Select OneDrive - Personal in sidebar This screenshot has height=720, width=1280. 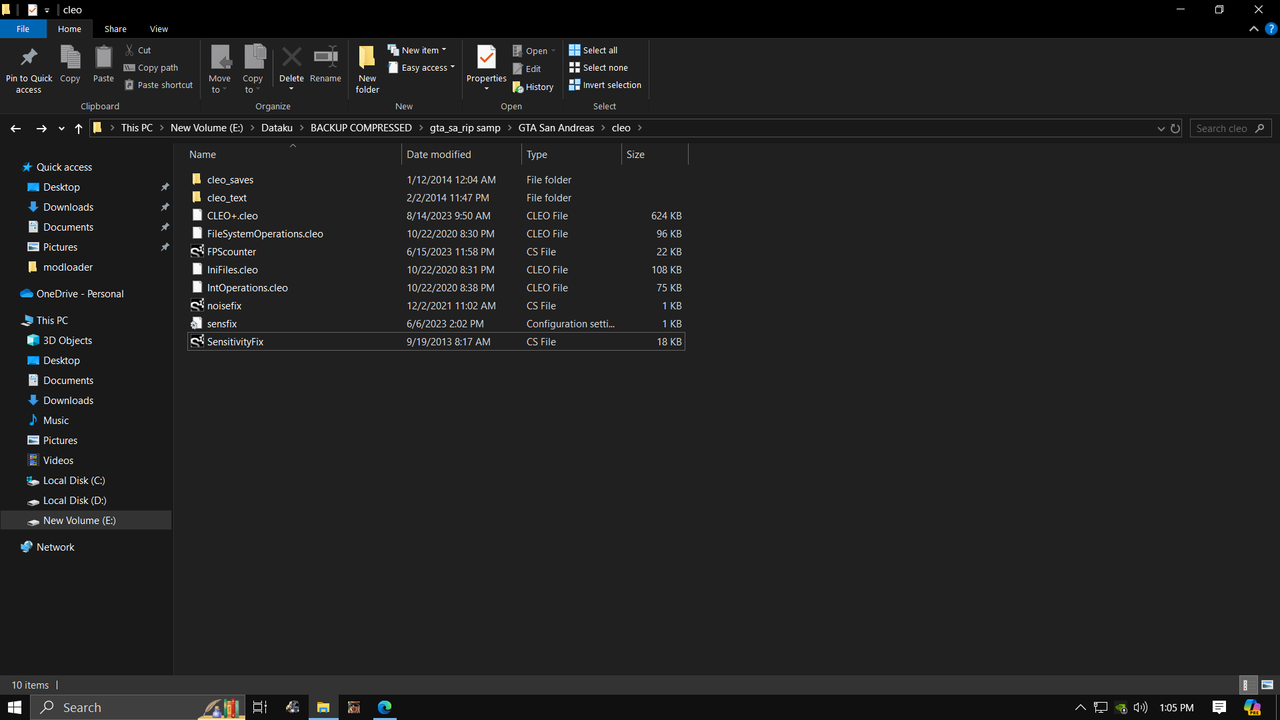(x=80, y=294)
